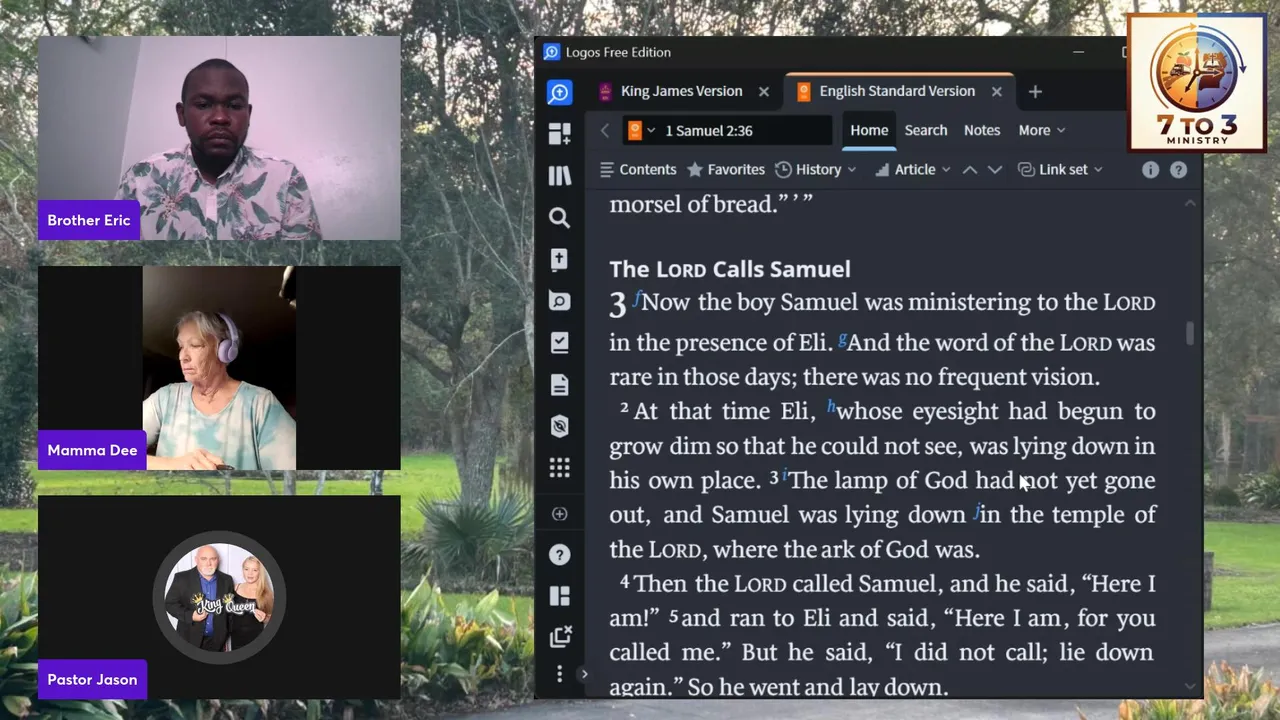Click footnote marker f at verse 1
This screenshot has height=720, width=1280.
tap(636, 297)
